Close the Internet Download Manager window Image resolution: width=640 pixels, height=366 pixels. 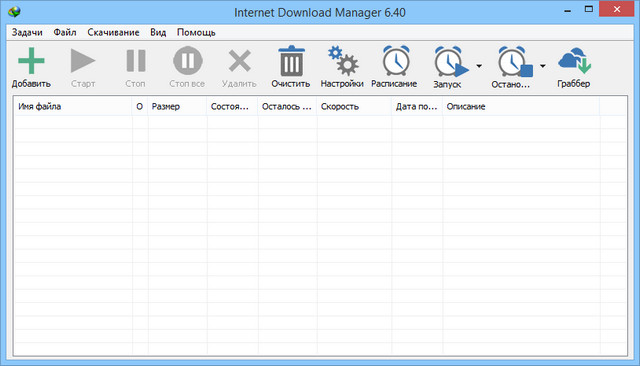[617, 9]
